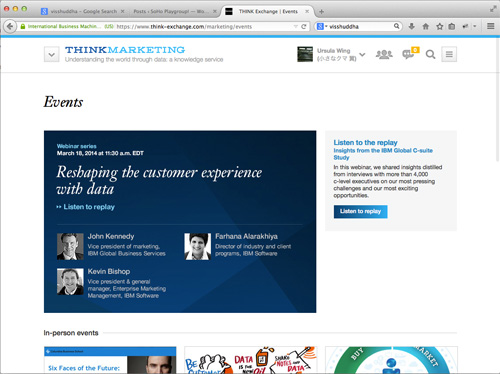Open the Data is the new oil sketch card
The width and height of the screenshot is (500, 374).
coord(251,360)
